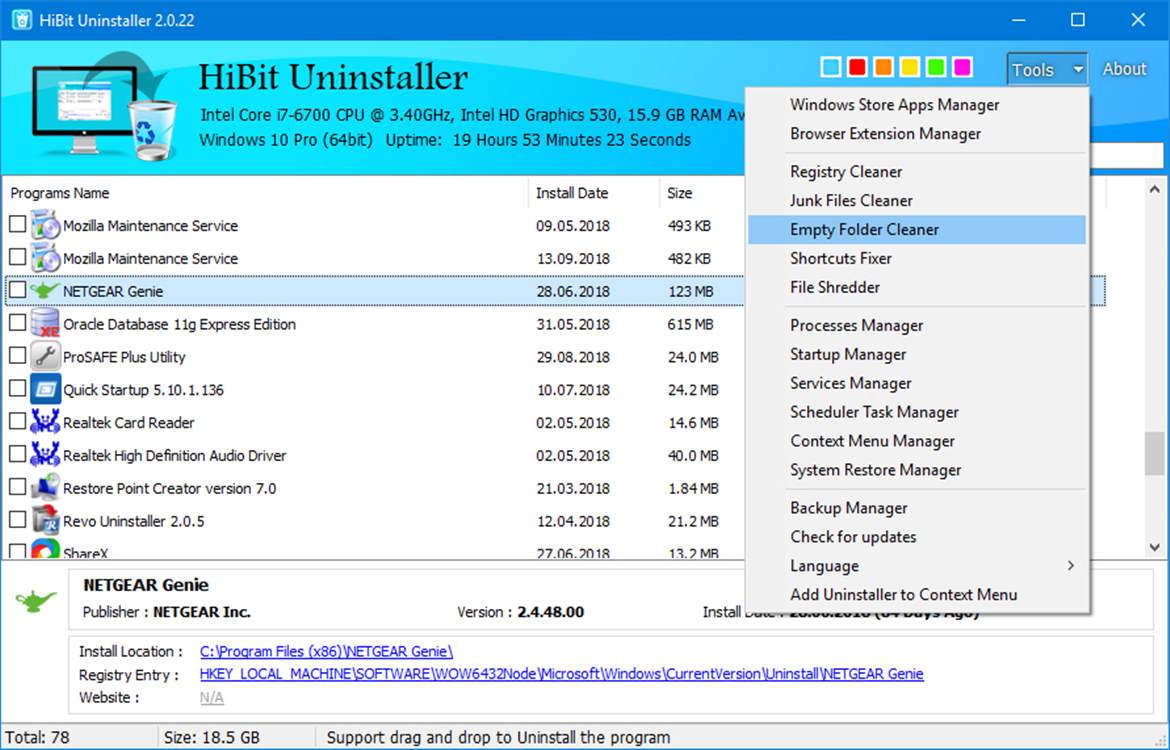
Task: Click the scrollbar down arrow
Action: (x=1154, y=547)
